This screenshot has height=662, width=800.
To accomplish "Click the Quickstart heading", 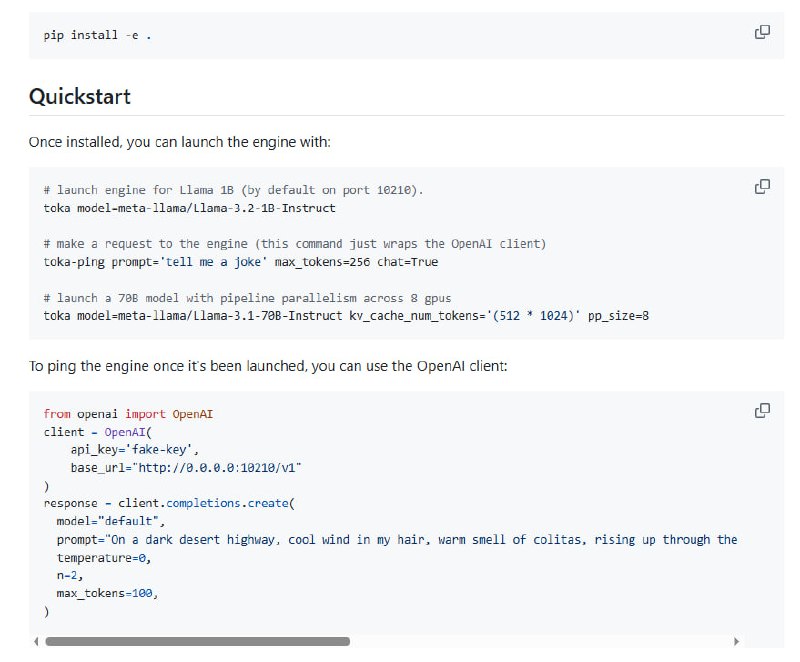I will pos(80,97).
